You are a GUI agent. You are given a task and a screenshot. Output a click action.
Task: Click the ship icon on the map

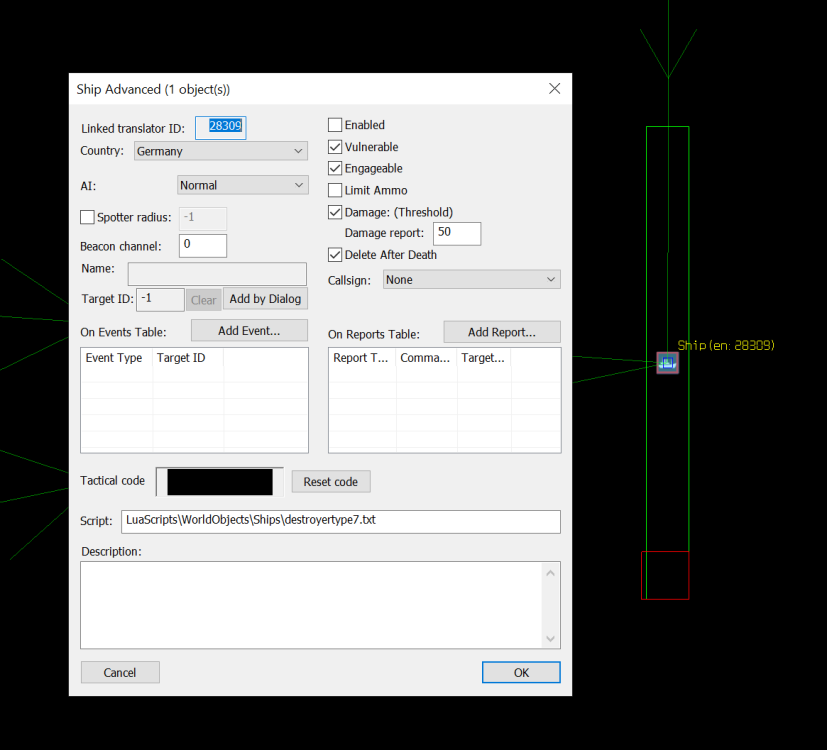667,363
